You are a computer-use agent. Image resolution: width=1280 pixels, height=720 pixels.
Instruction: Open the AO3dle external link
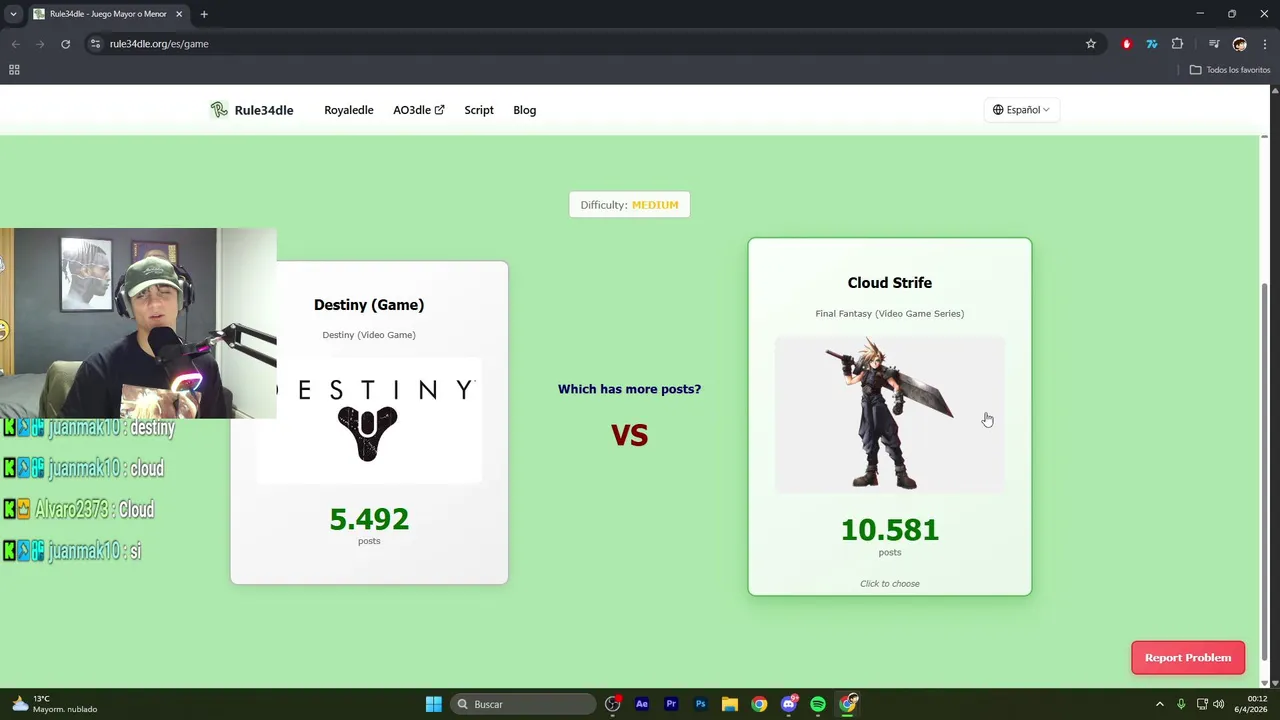(419, 110)
